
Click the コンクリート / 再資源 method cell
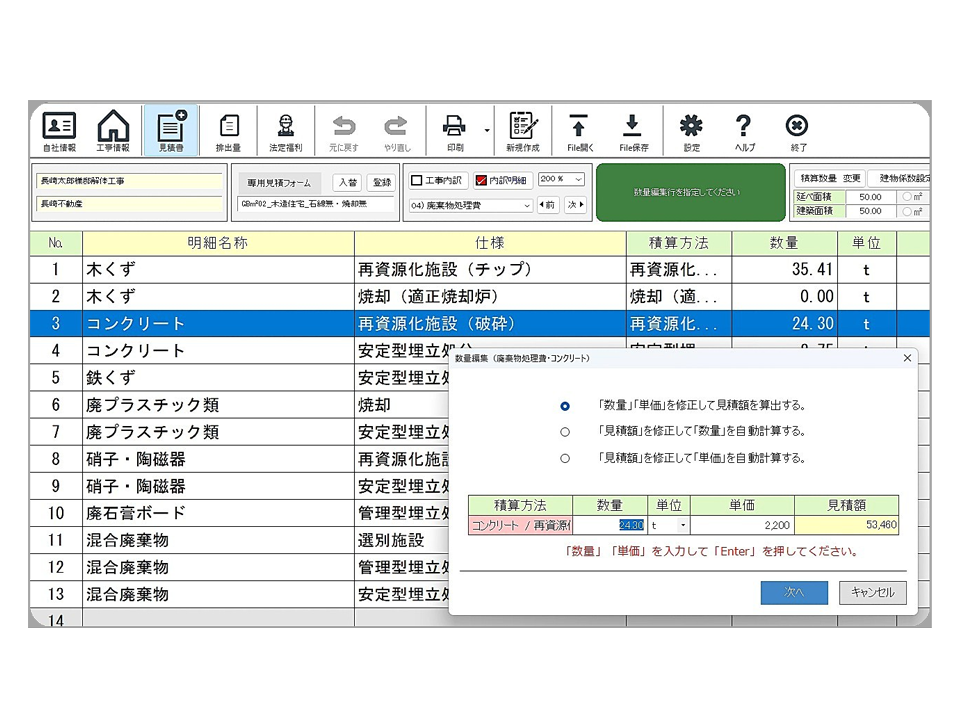(x=520, y=525)
